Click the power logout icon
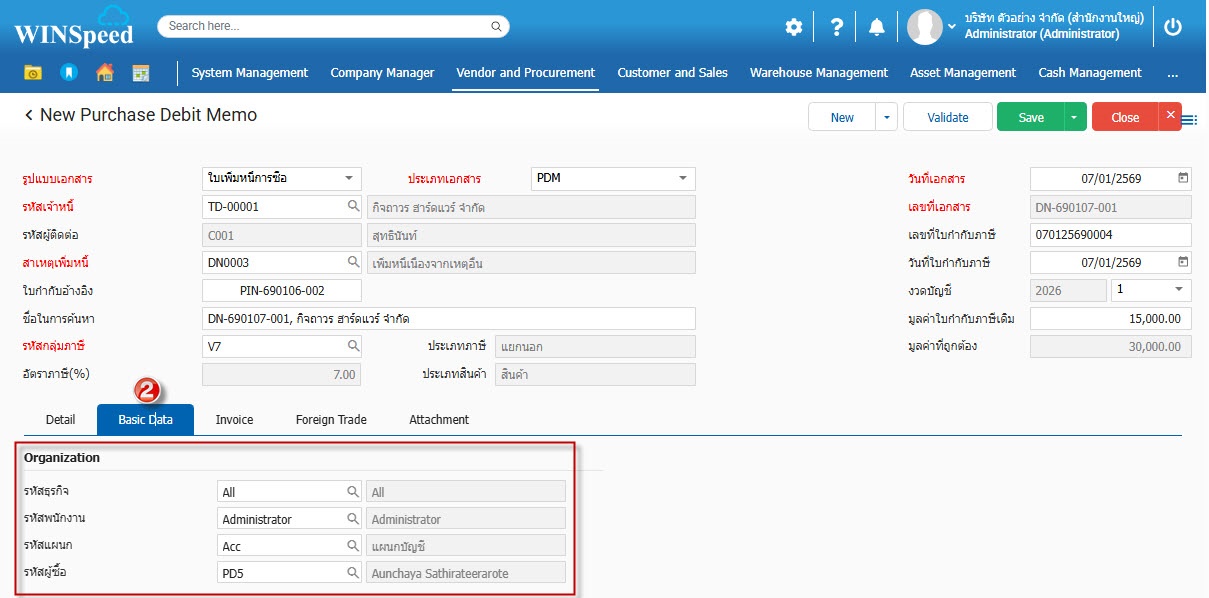This screenshot has height=598, width=1209. point(1173,27)
